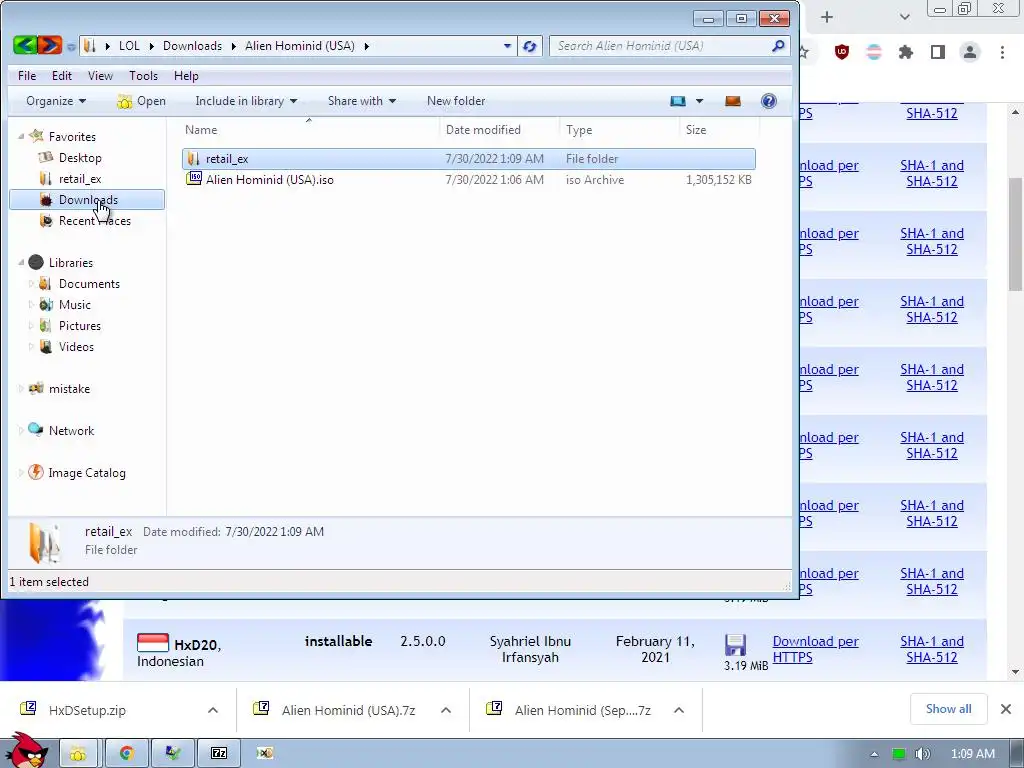Toggle the Chrome side panel icon
1024x768 pixels.
coord(938,52)
